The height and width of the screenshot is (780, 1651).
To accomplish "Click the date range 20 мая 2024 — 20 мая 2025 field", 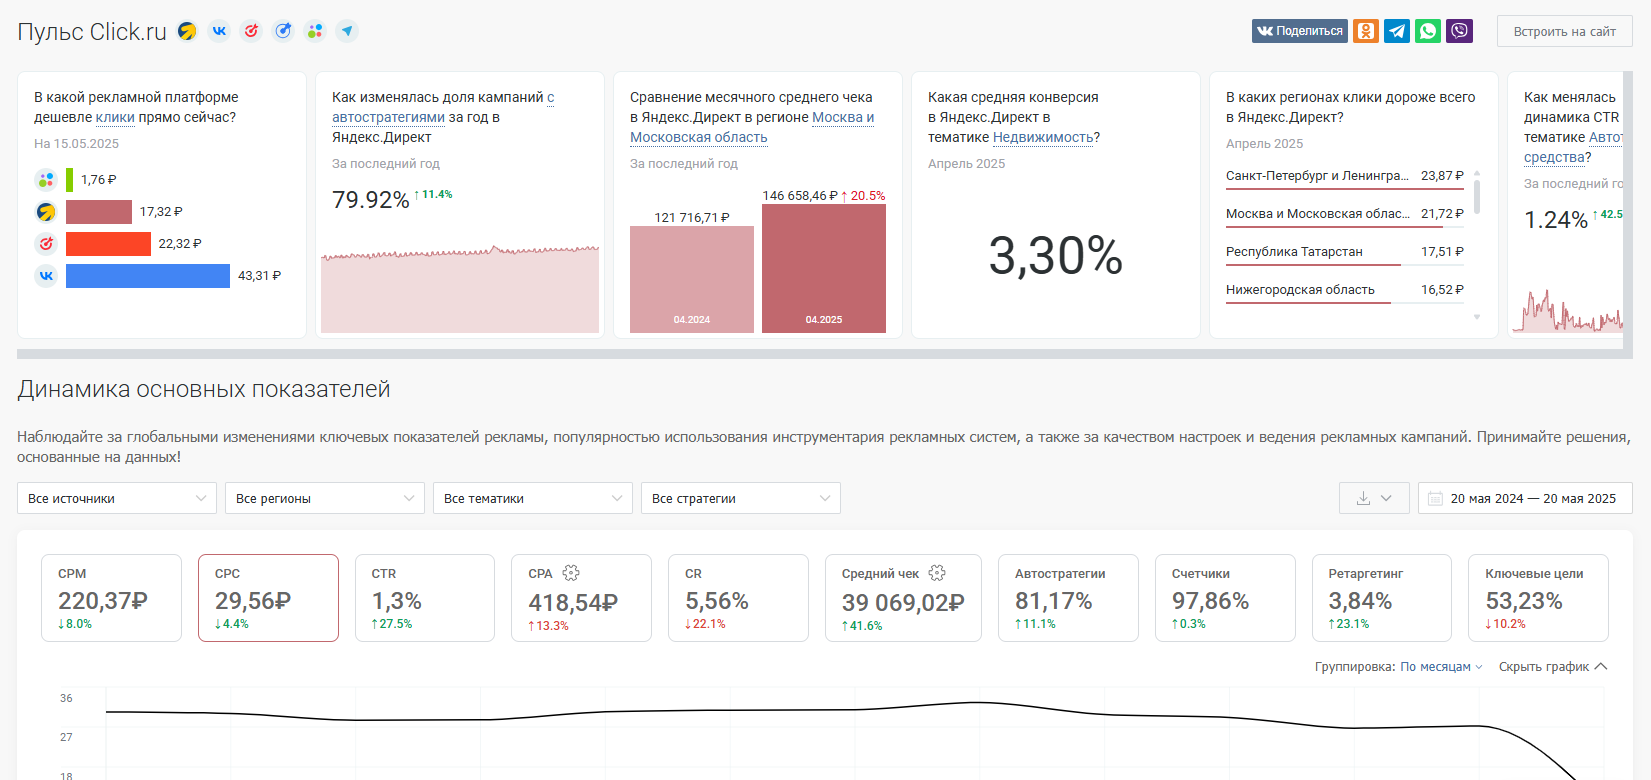I will 1525,498.
